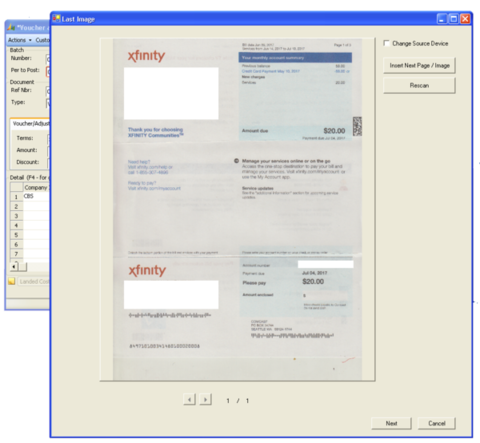Cancel the Last Image dialog

tap(437, 423)
